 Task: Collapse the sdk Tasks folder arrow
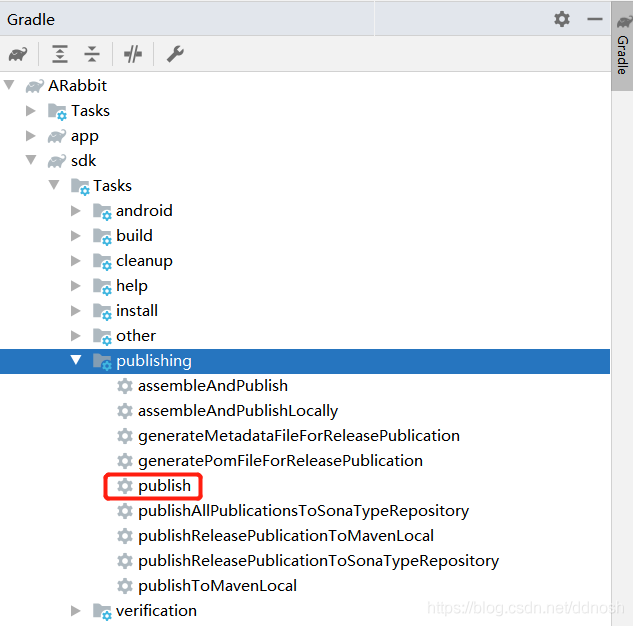click(54, 185)
